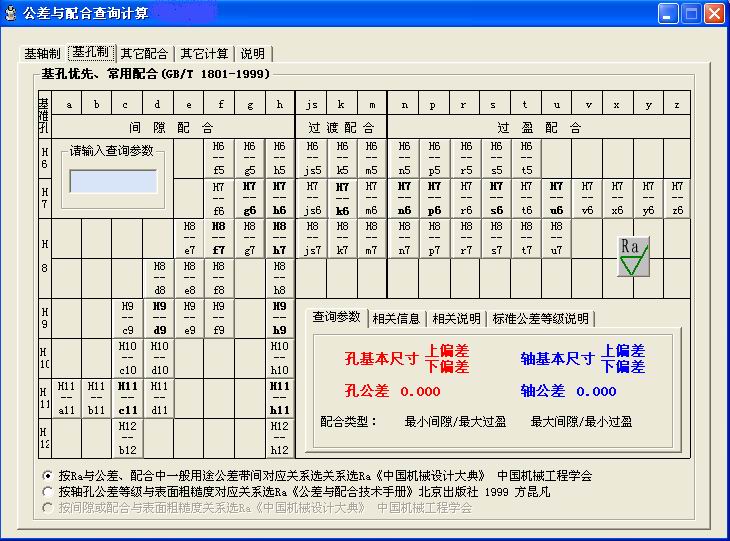Pick the H7/r6 fit button
The image size is (730, 541).
466,199
